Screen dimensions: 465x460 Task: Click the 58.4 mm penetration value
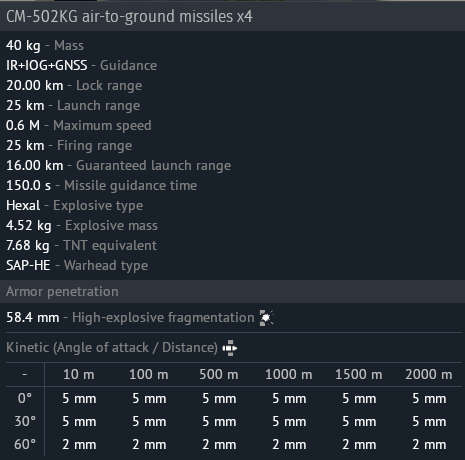click(33, 317)
